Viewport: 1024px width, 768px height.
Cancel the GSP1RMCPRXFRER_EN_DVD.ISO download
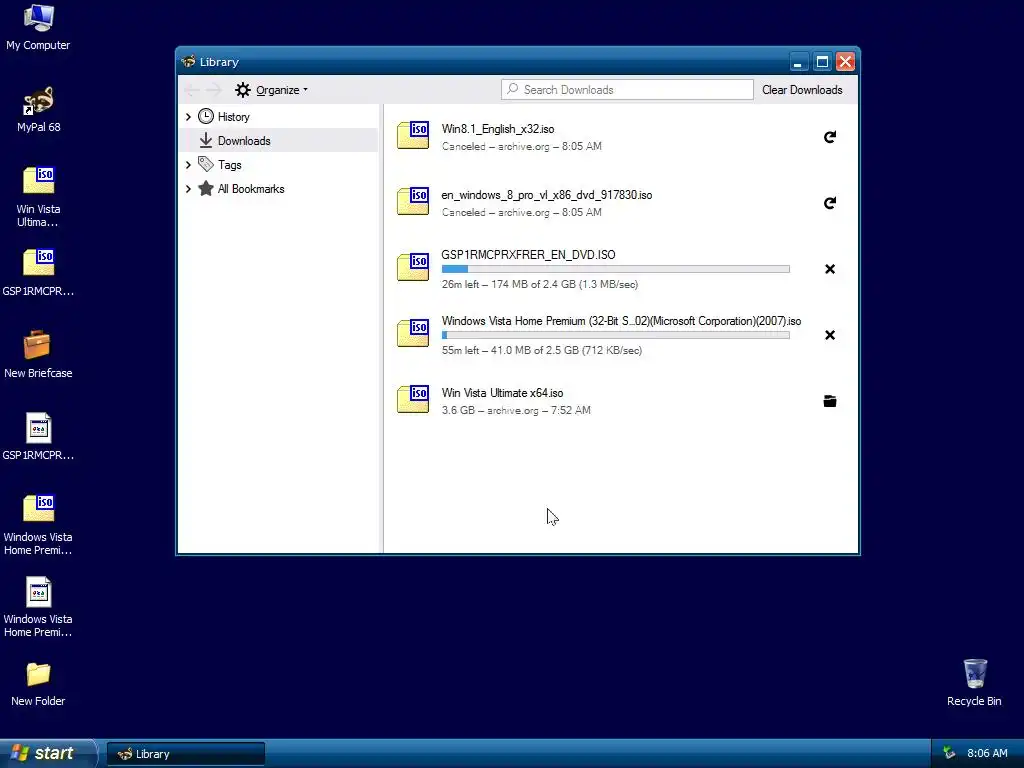(829, 269)
